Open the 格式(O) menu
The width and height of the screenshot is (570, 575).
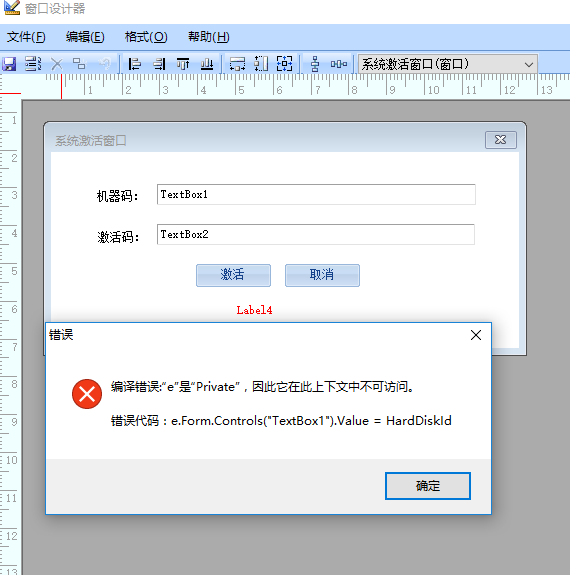click(x=146, y=37)
